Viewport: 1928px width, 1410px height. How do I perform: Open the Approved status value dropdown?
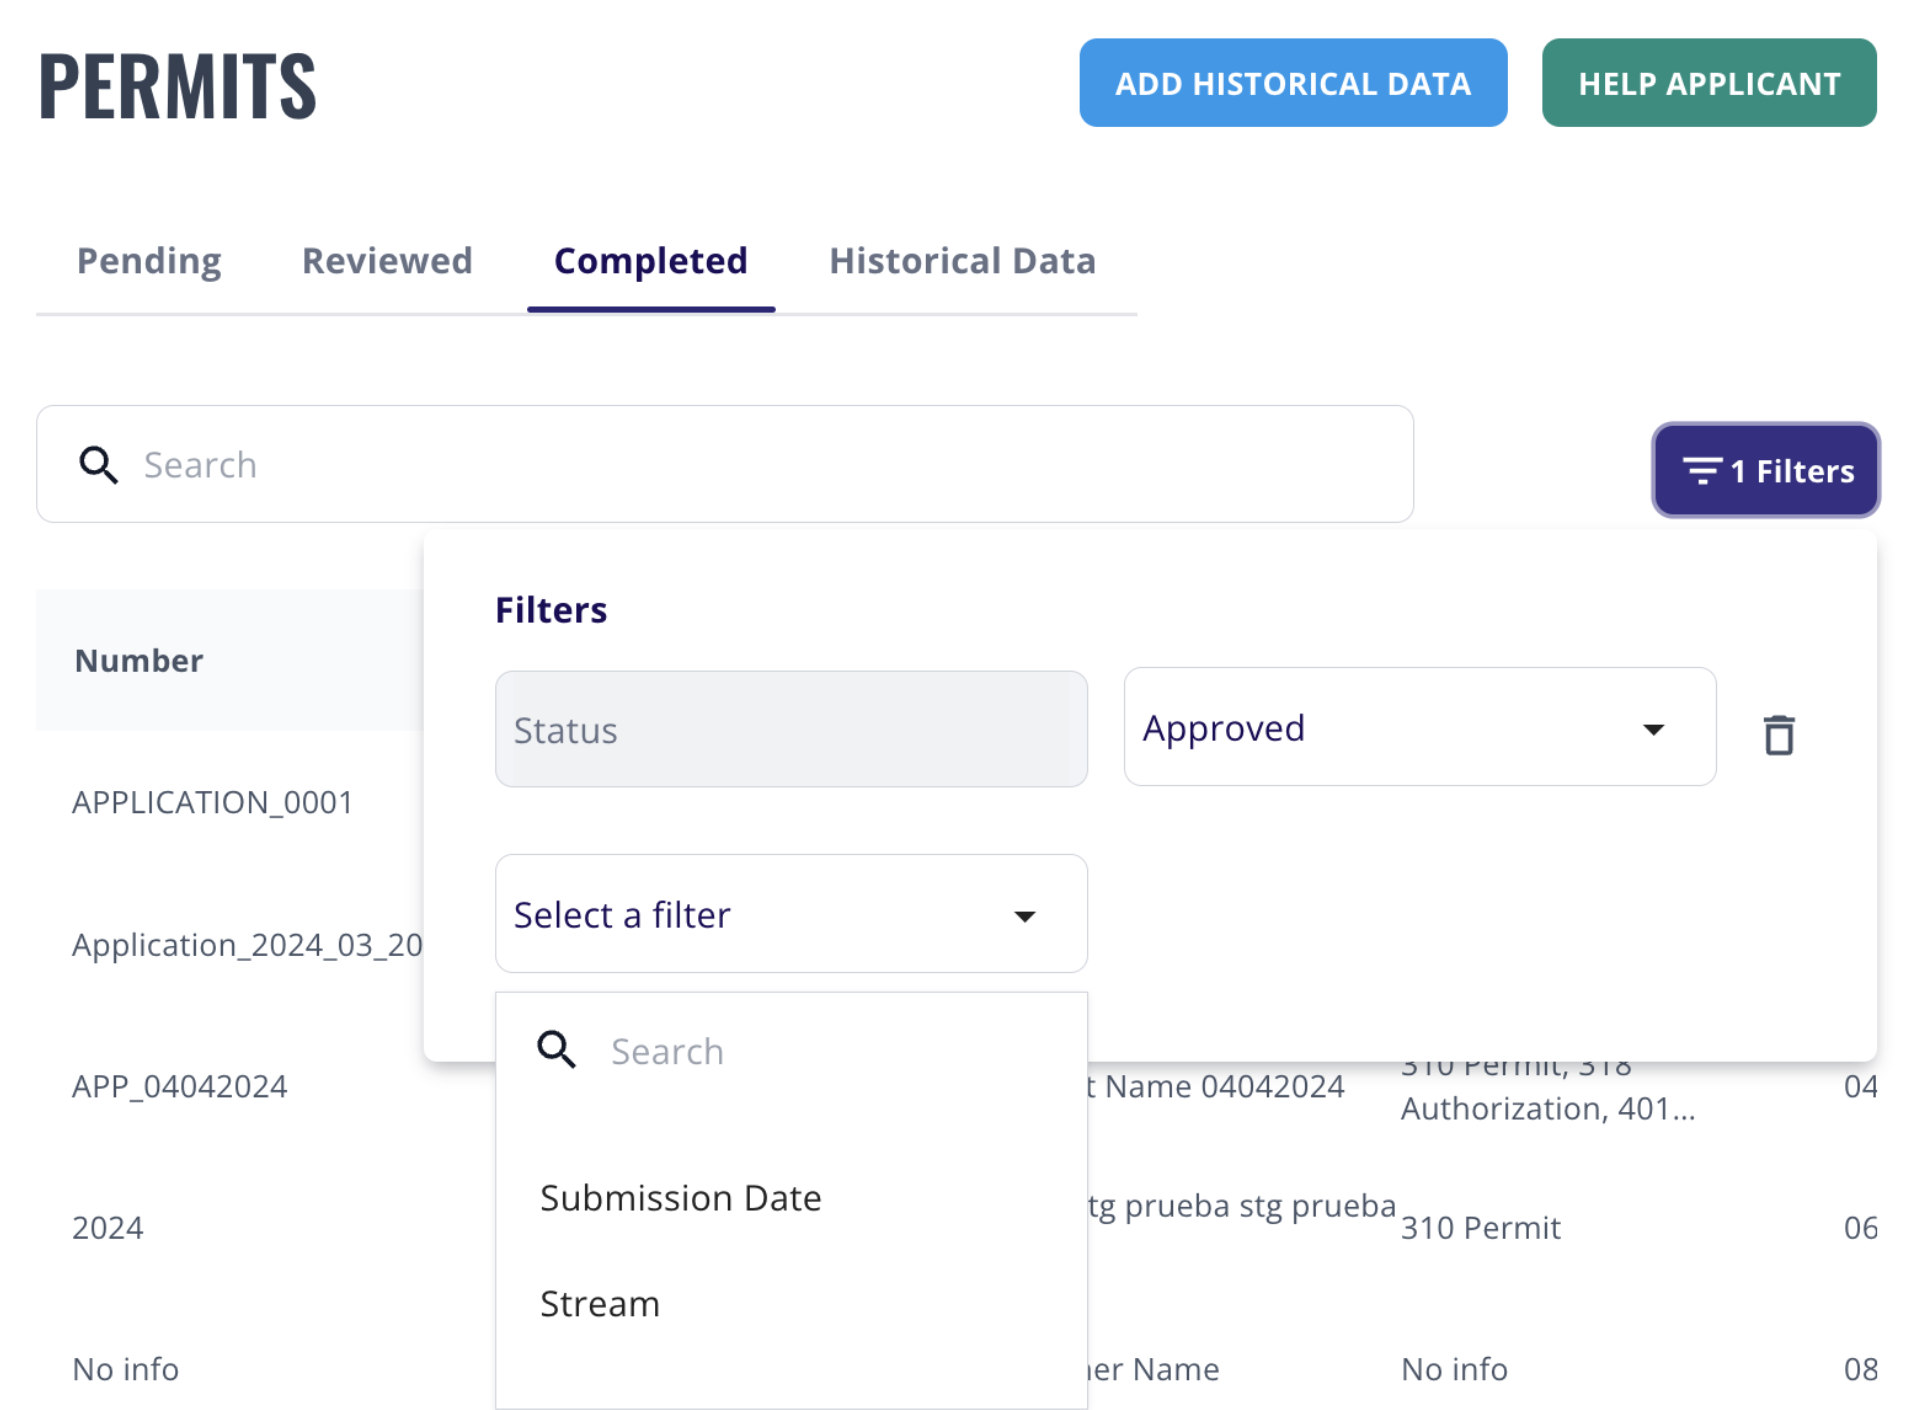(1400, 727)
